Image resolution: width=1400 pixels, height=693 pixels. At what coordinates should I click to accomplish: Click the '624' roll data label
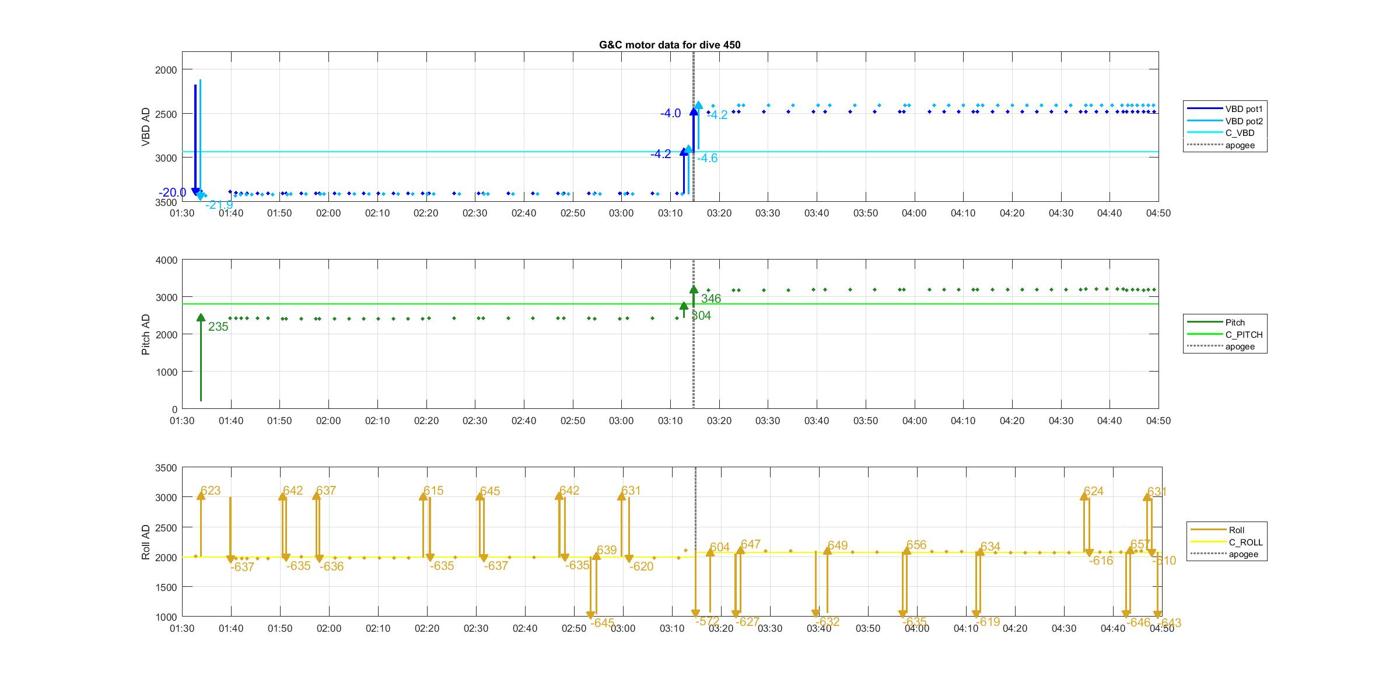pyautogui.click(x=1094, y=491)
